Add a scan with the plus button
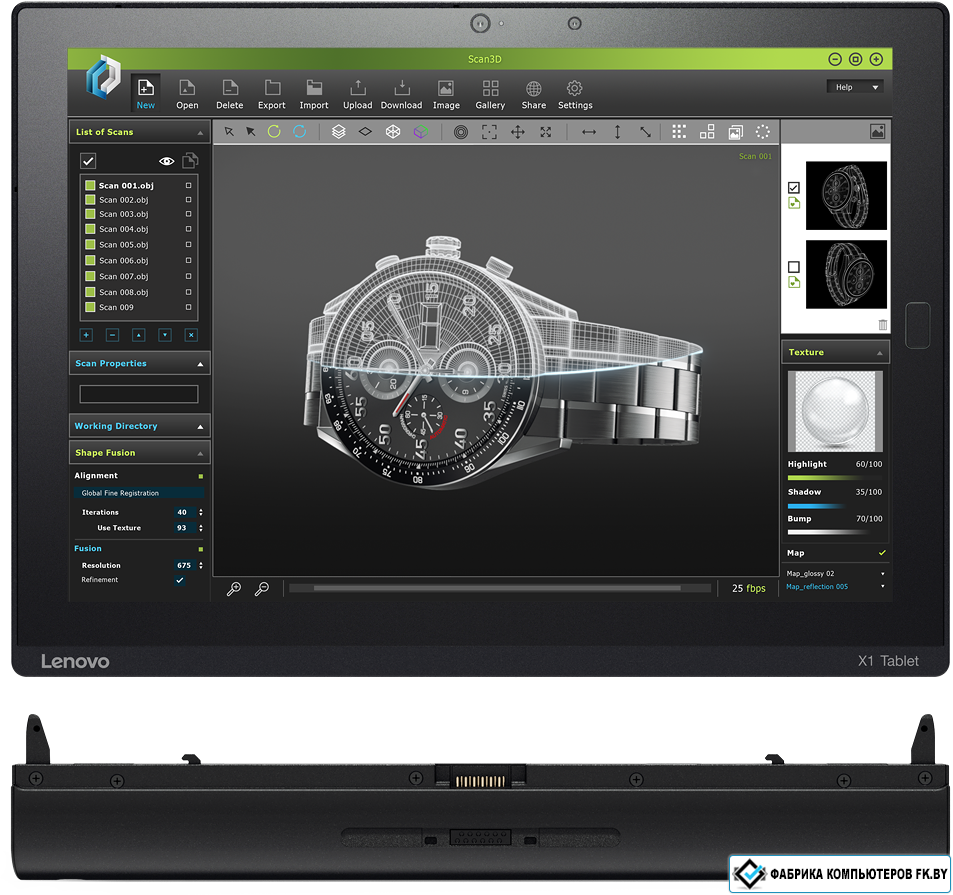Viewport: 953px width, 895px height. point(86,335)
